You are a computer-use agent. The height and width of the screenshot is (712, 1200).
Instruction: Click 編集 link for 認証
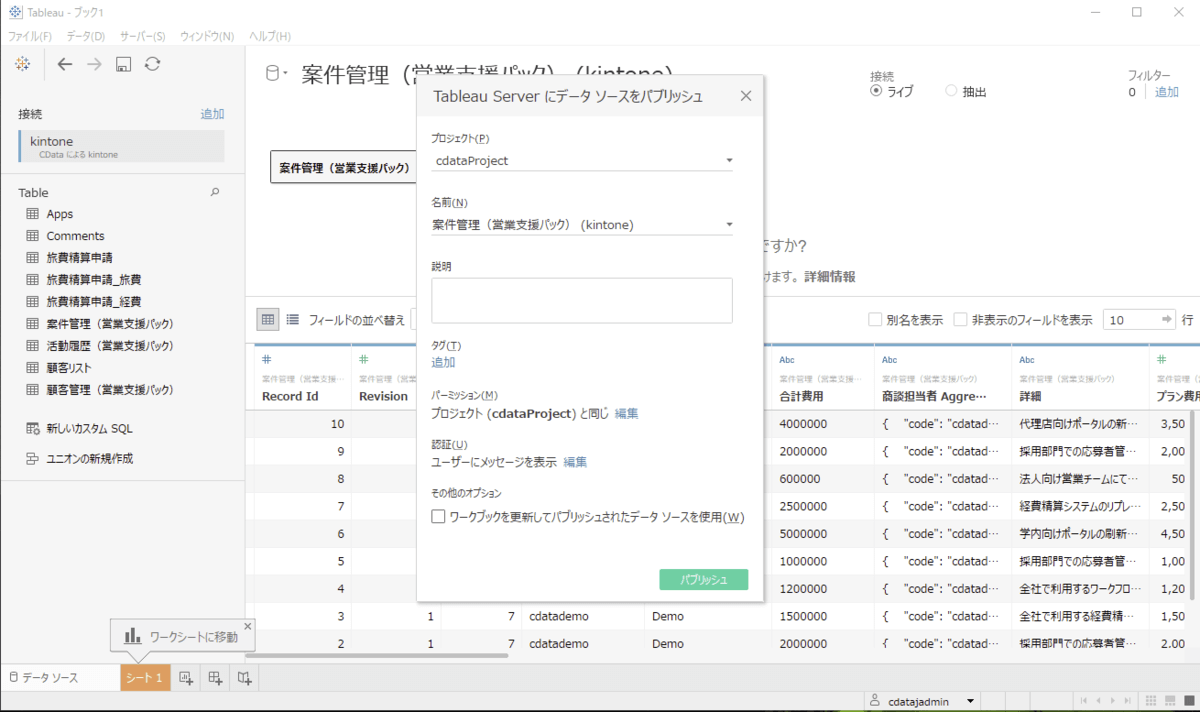[x=575, y=462]
